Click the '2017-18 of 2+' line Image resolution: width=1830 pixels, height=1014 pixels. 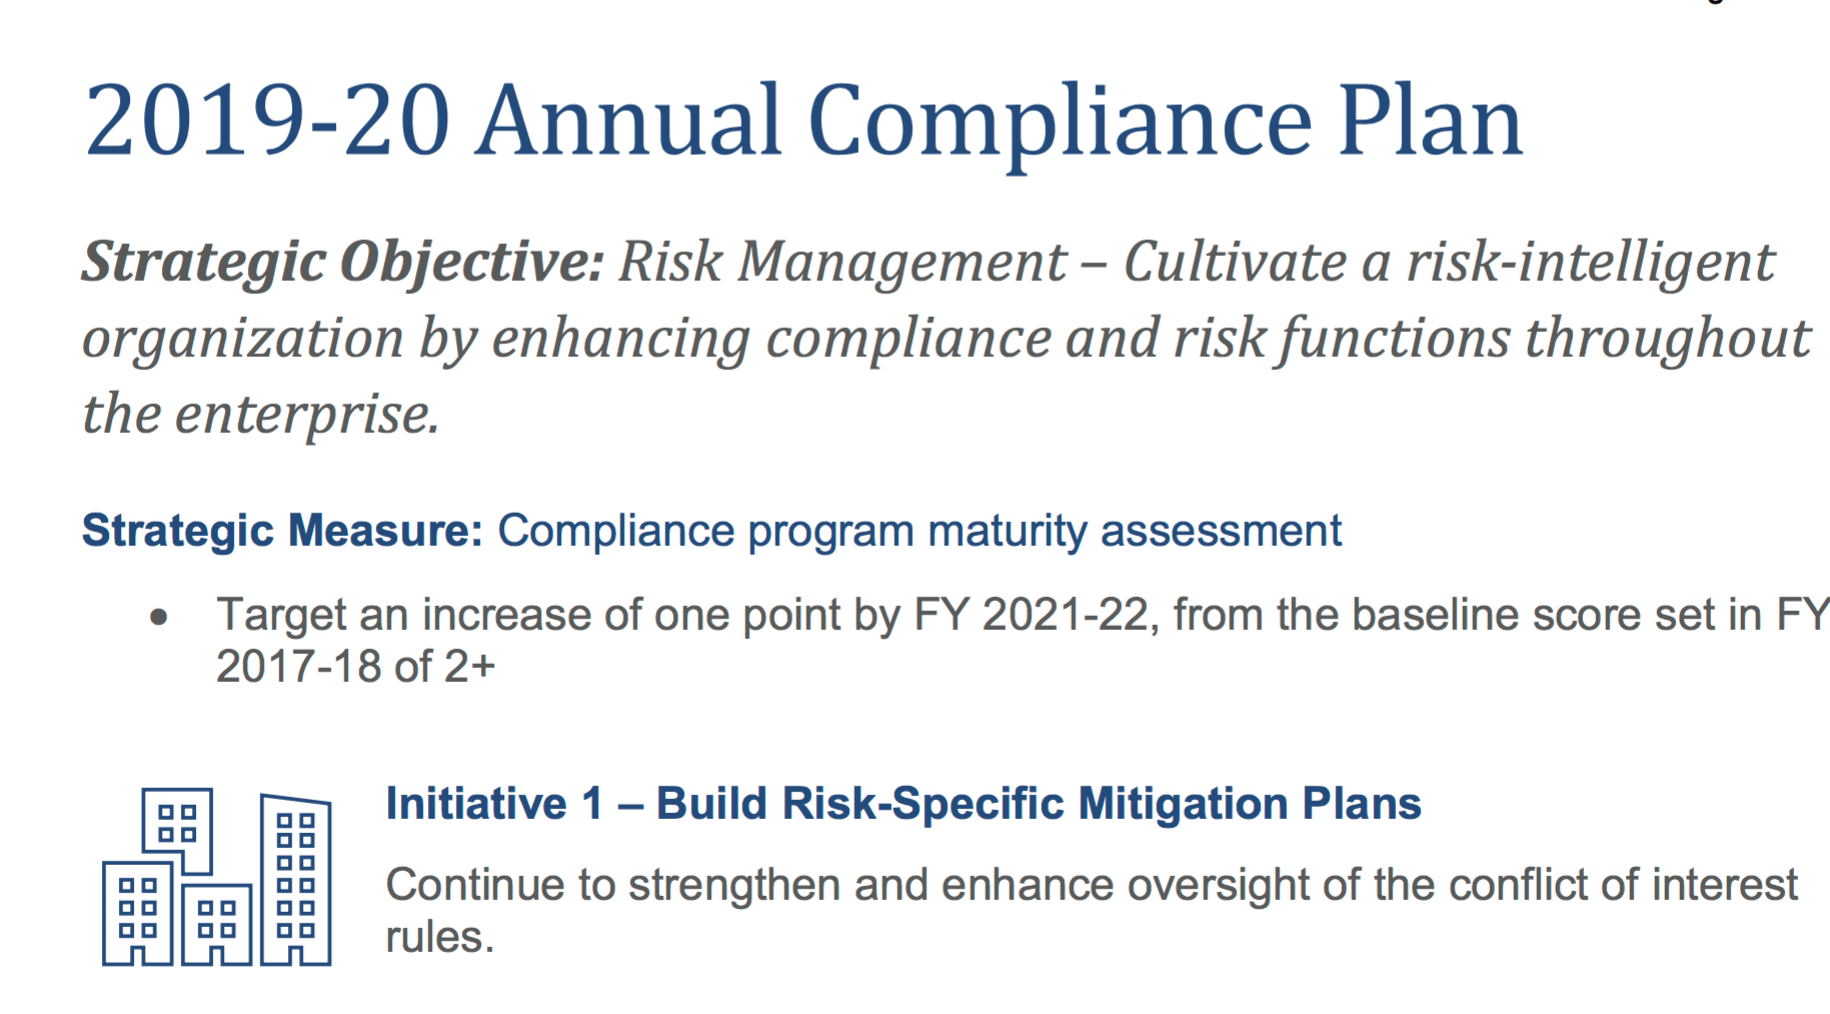click(355, 667)
